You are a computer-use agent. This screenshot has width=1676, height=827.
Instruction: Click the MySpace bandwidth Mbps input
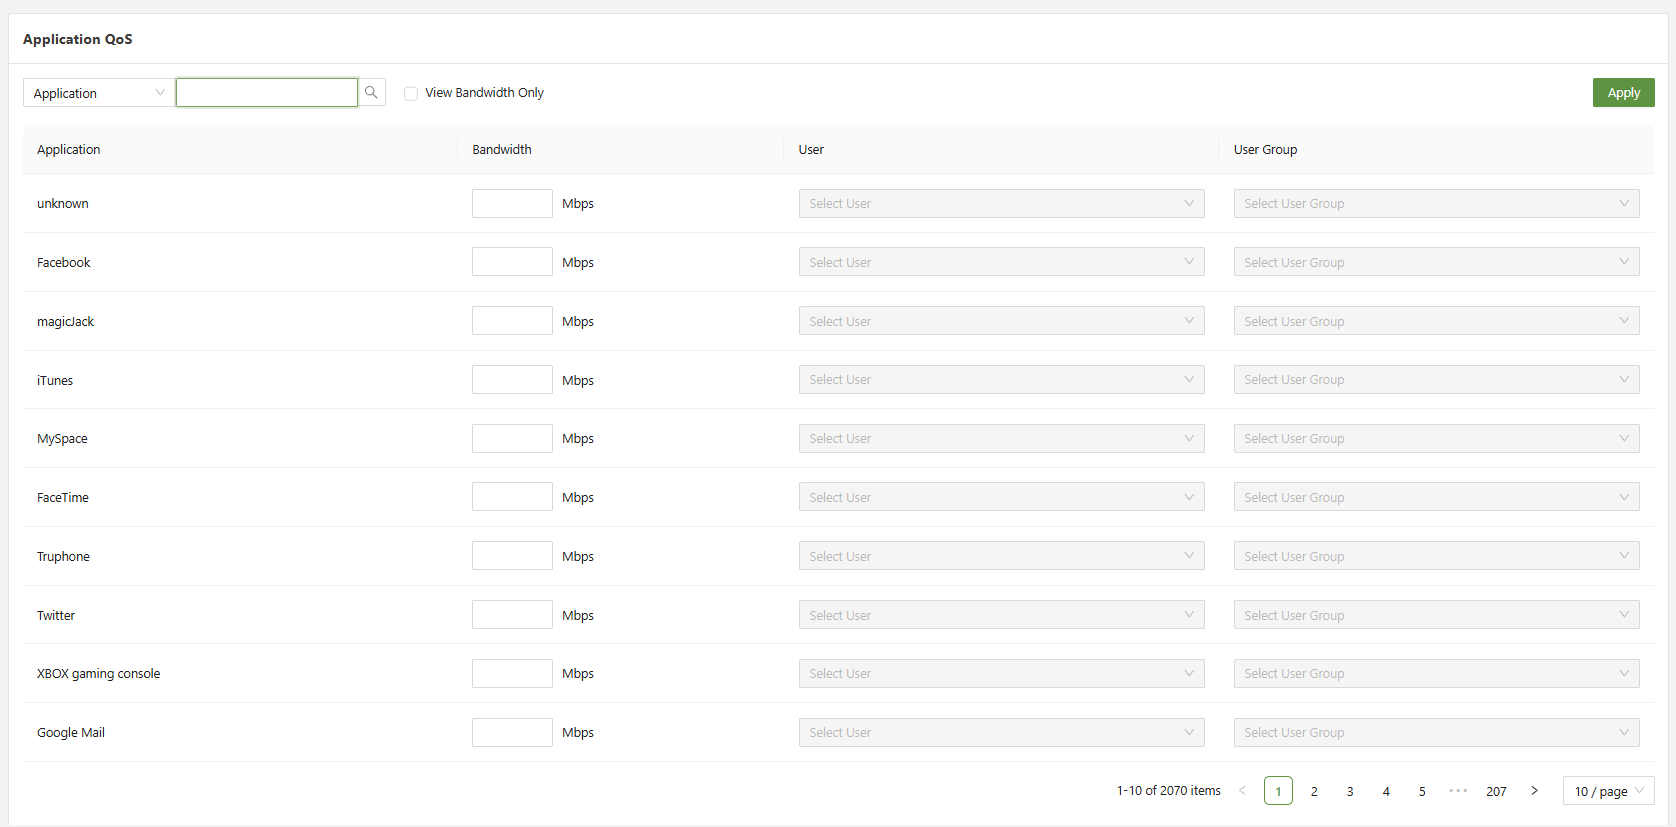point(512,439)
